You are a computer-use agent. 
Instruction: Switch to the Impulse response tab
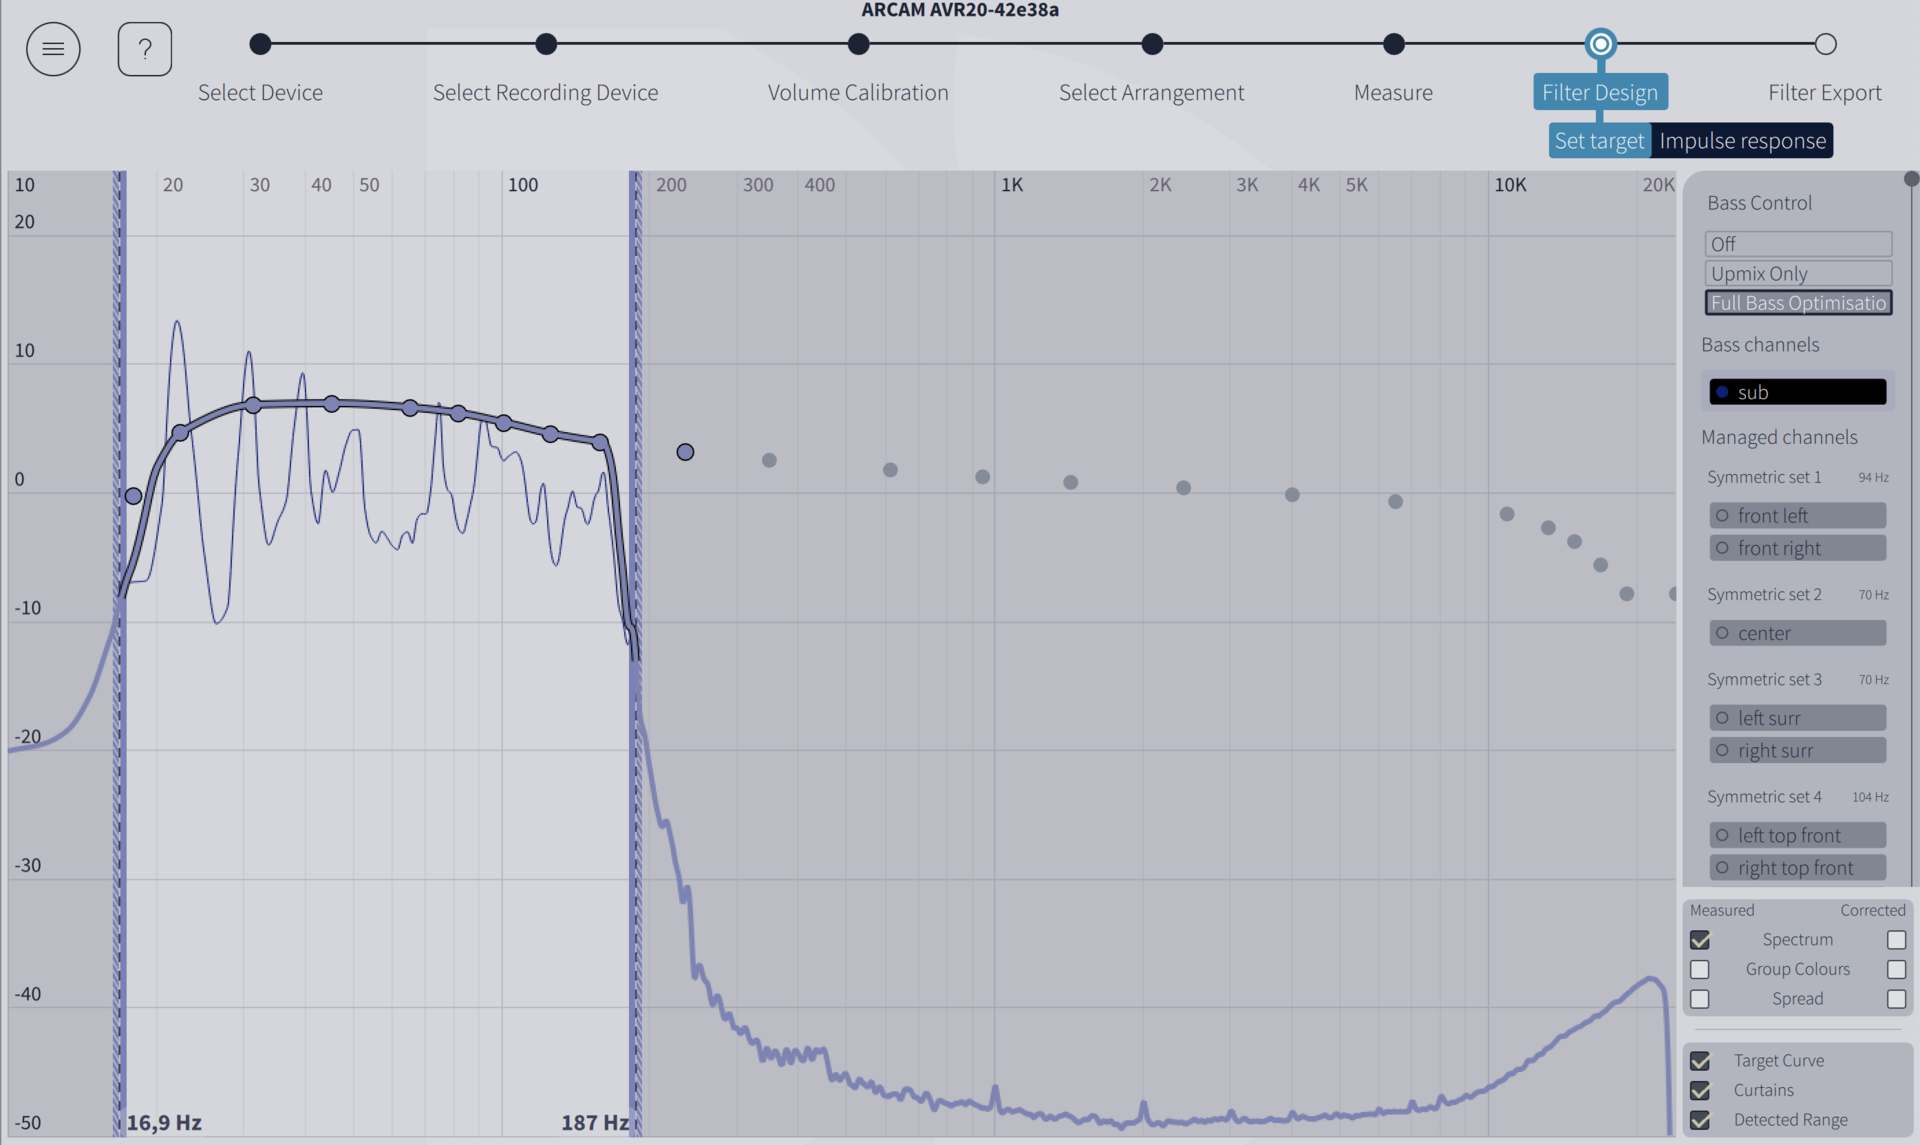(1742, 141)
